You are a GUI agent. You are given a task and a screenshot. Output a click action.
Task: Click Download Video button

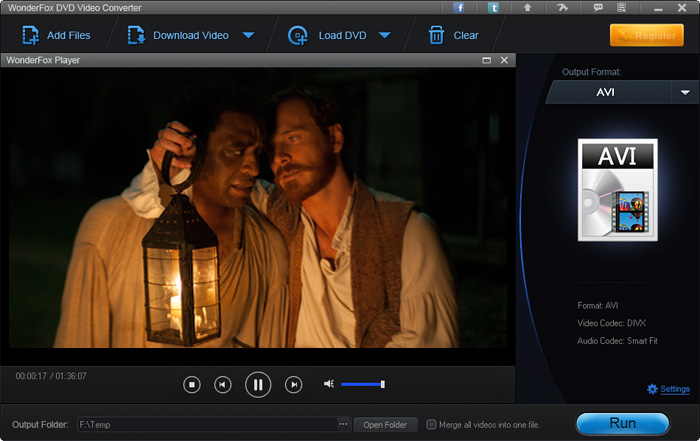pos(178,35)
